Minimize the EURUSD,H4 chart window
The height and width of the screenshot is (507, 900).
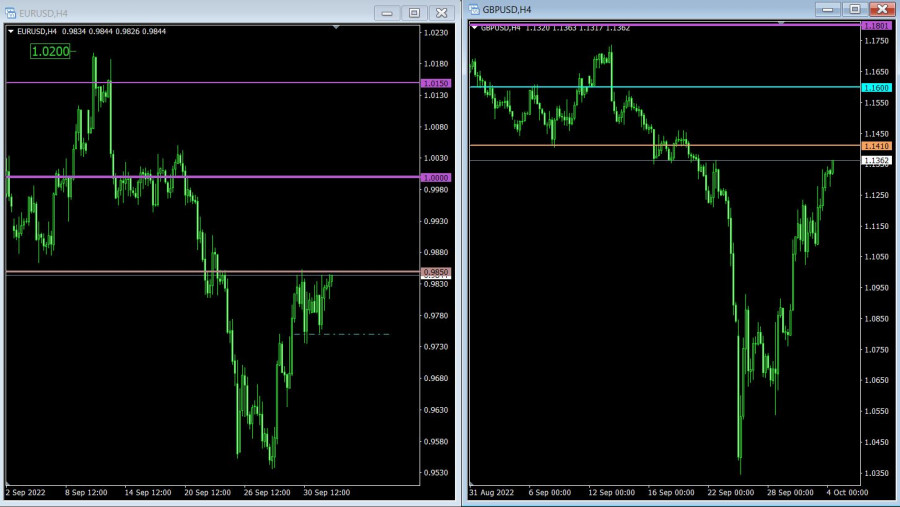click(387, 13)
